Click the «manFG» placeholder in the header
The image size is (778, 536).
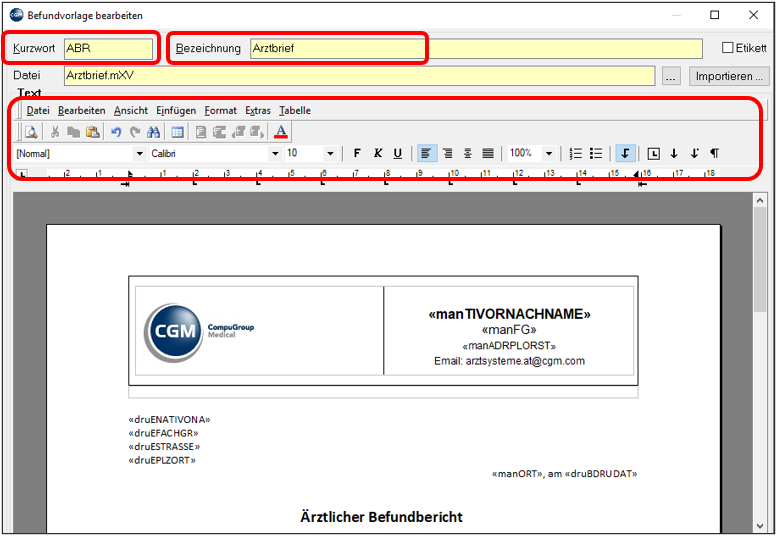point(509,330)
